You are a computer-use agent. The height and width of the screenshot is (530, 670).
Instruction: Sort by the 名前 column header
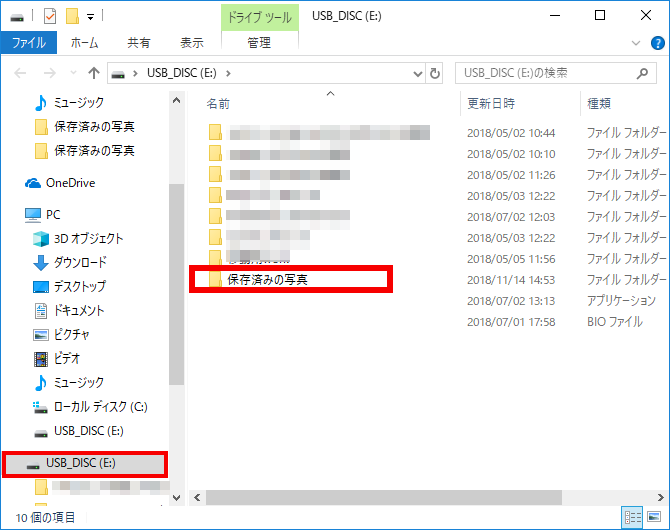click(218, 104)
